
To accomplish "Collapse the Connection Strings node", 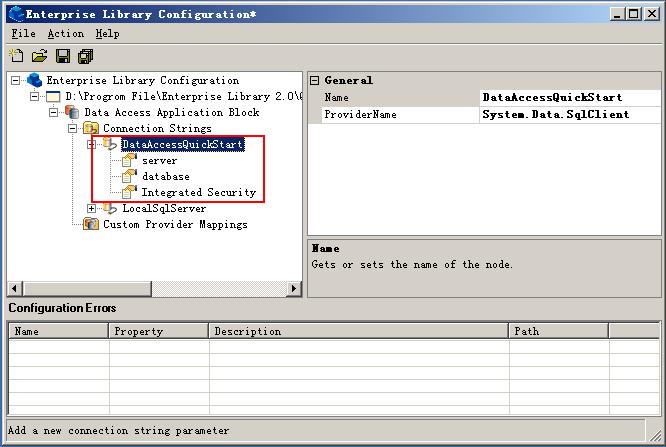I will coord(73,128).
